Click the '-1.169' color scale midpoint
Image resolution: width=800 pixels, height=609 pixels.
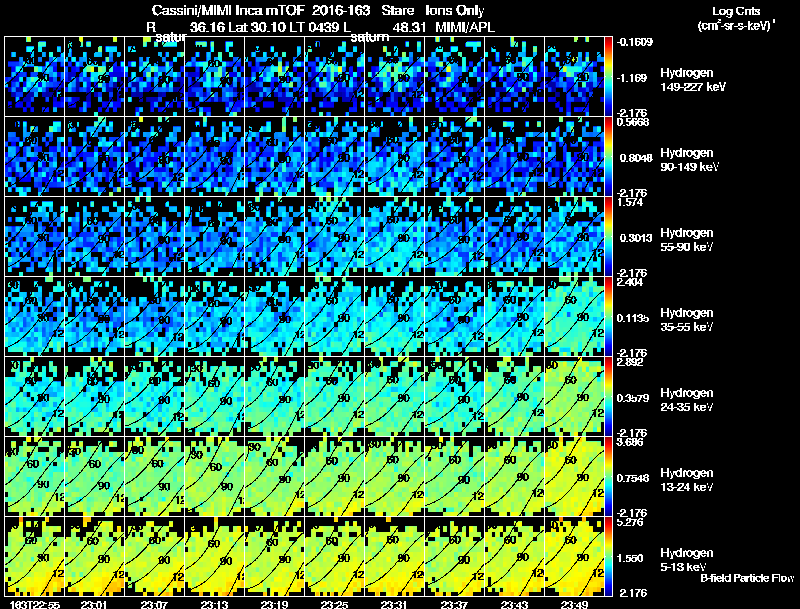point(632,78)
